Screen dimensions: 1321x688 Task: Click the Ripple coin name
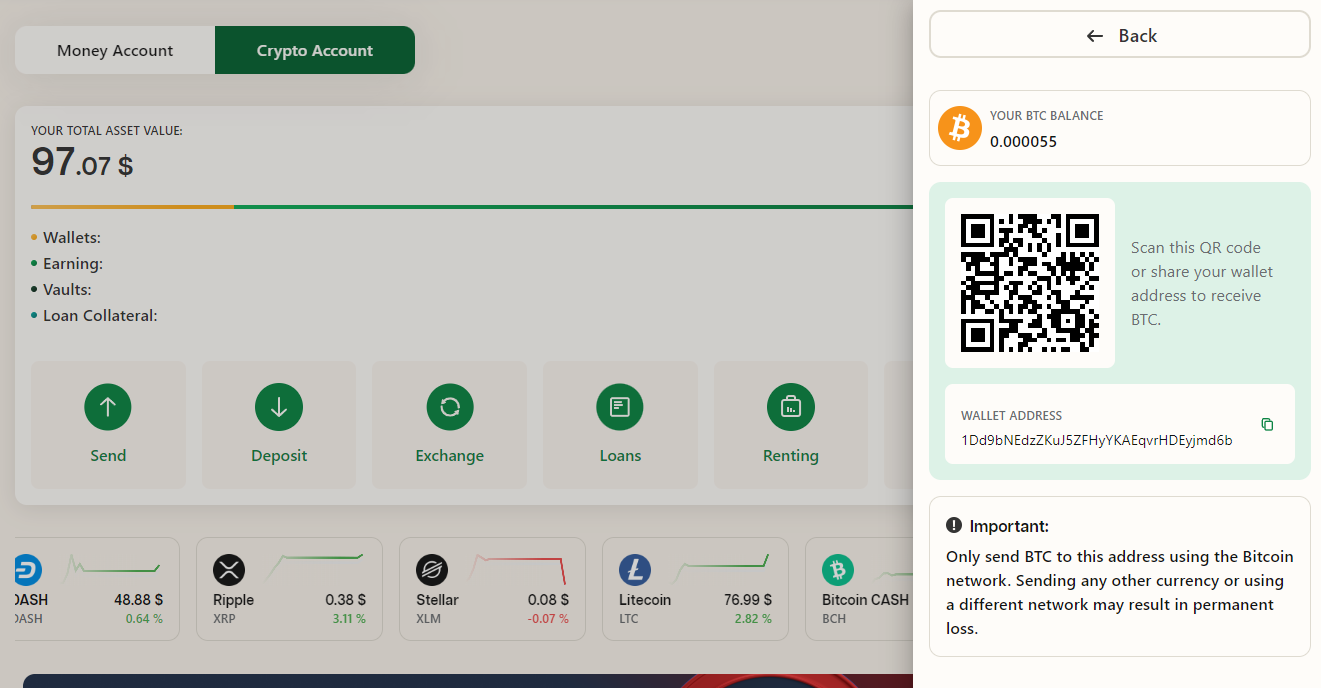(233, 600)
